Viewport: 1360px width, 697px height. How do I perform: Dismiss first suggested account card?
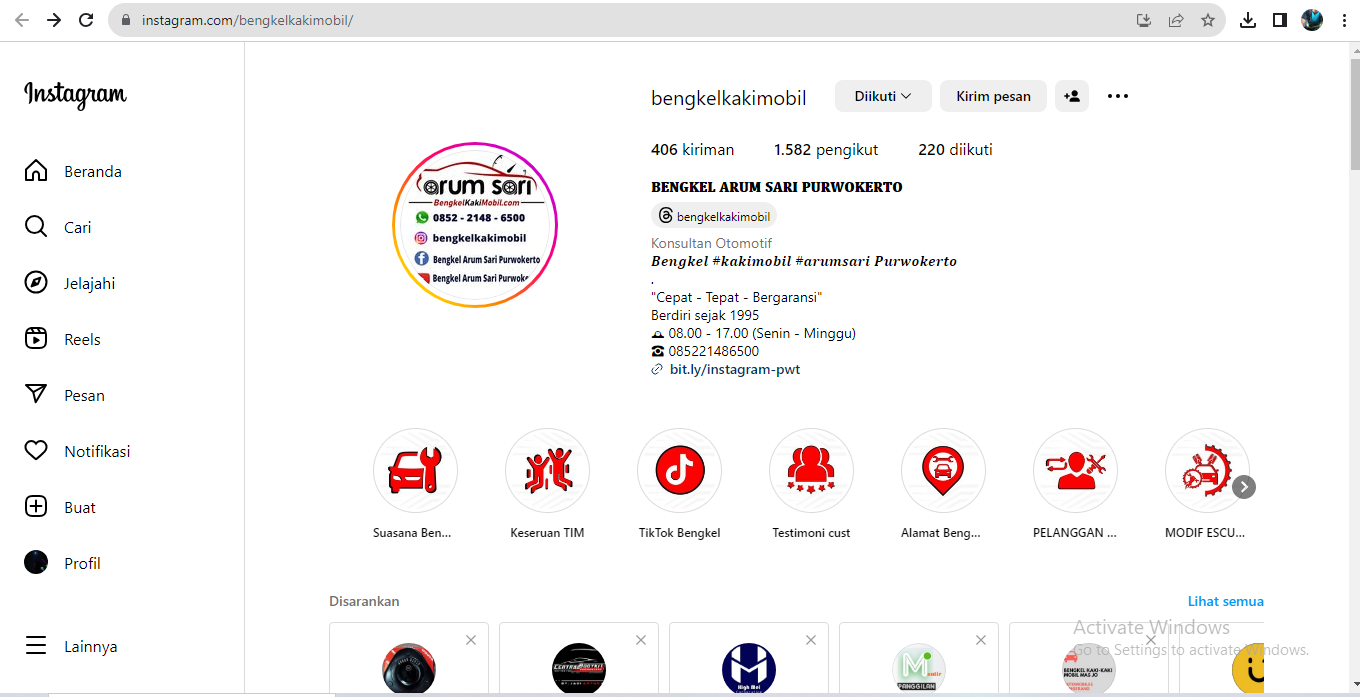pos(471,640)
